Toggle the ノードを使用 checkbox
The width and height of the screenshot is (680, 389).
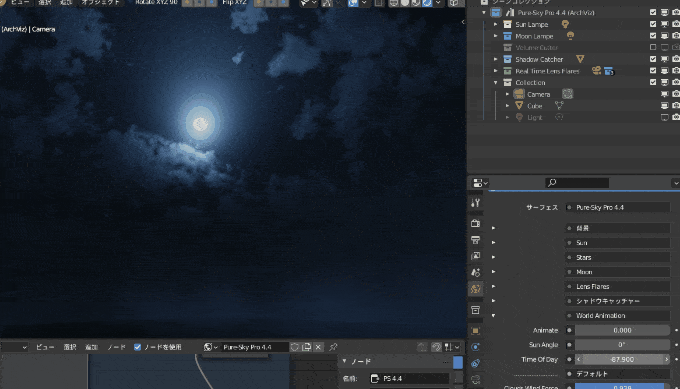(x=137, y=347)
